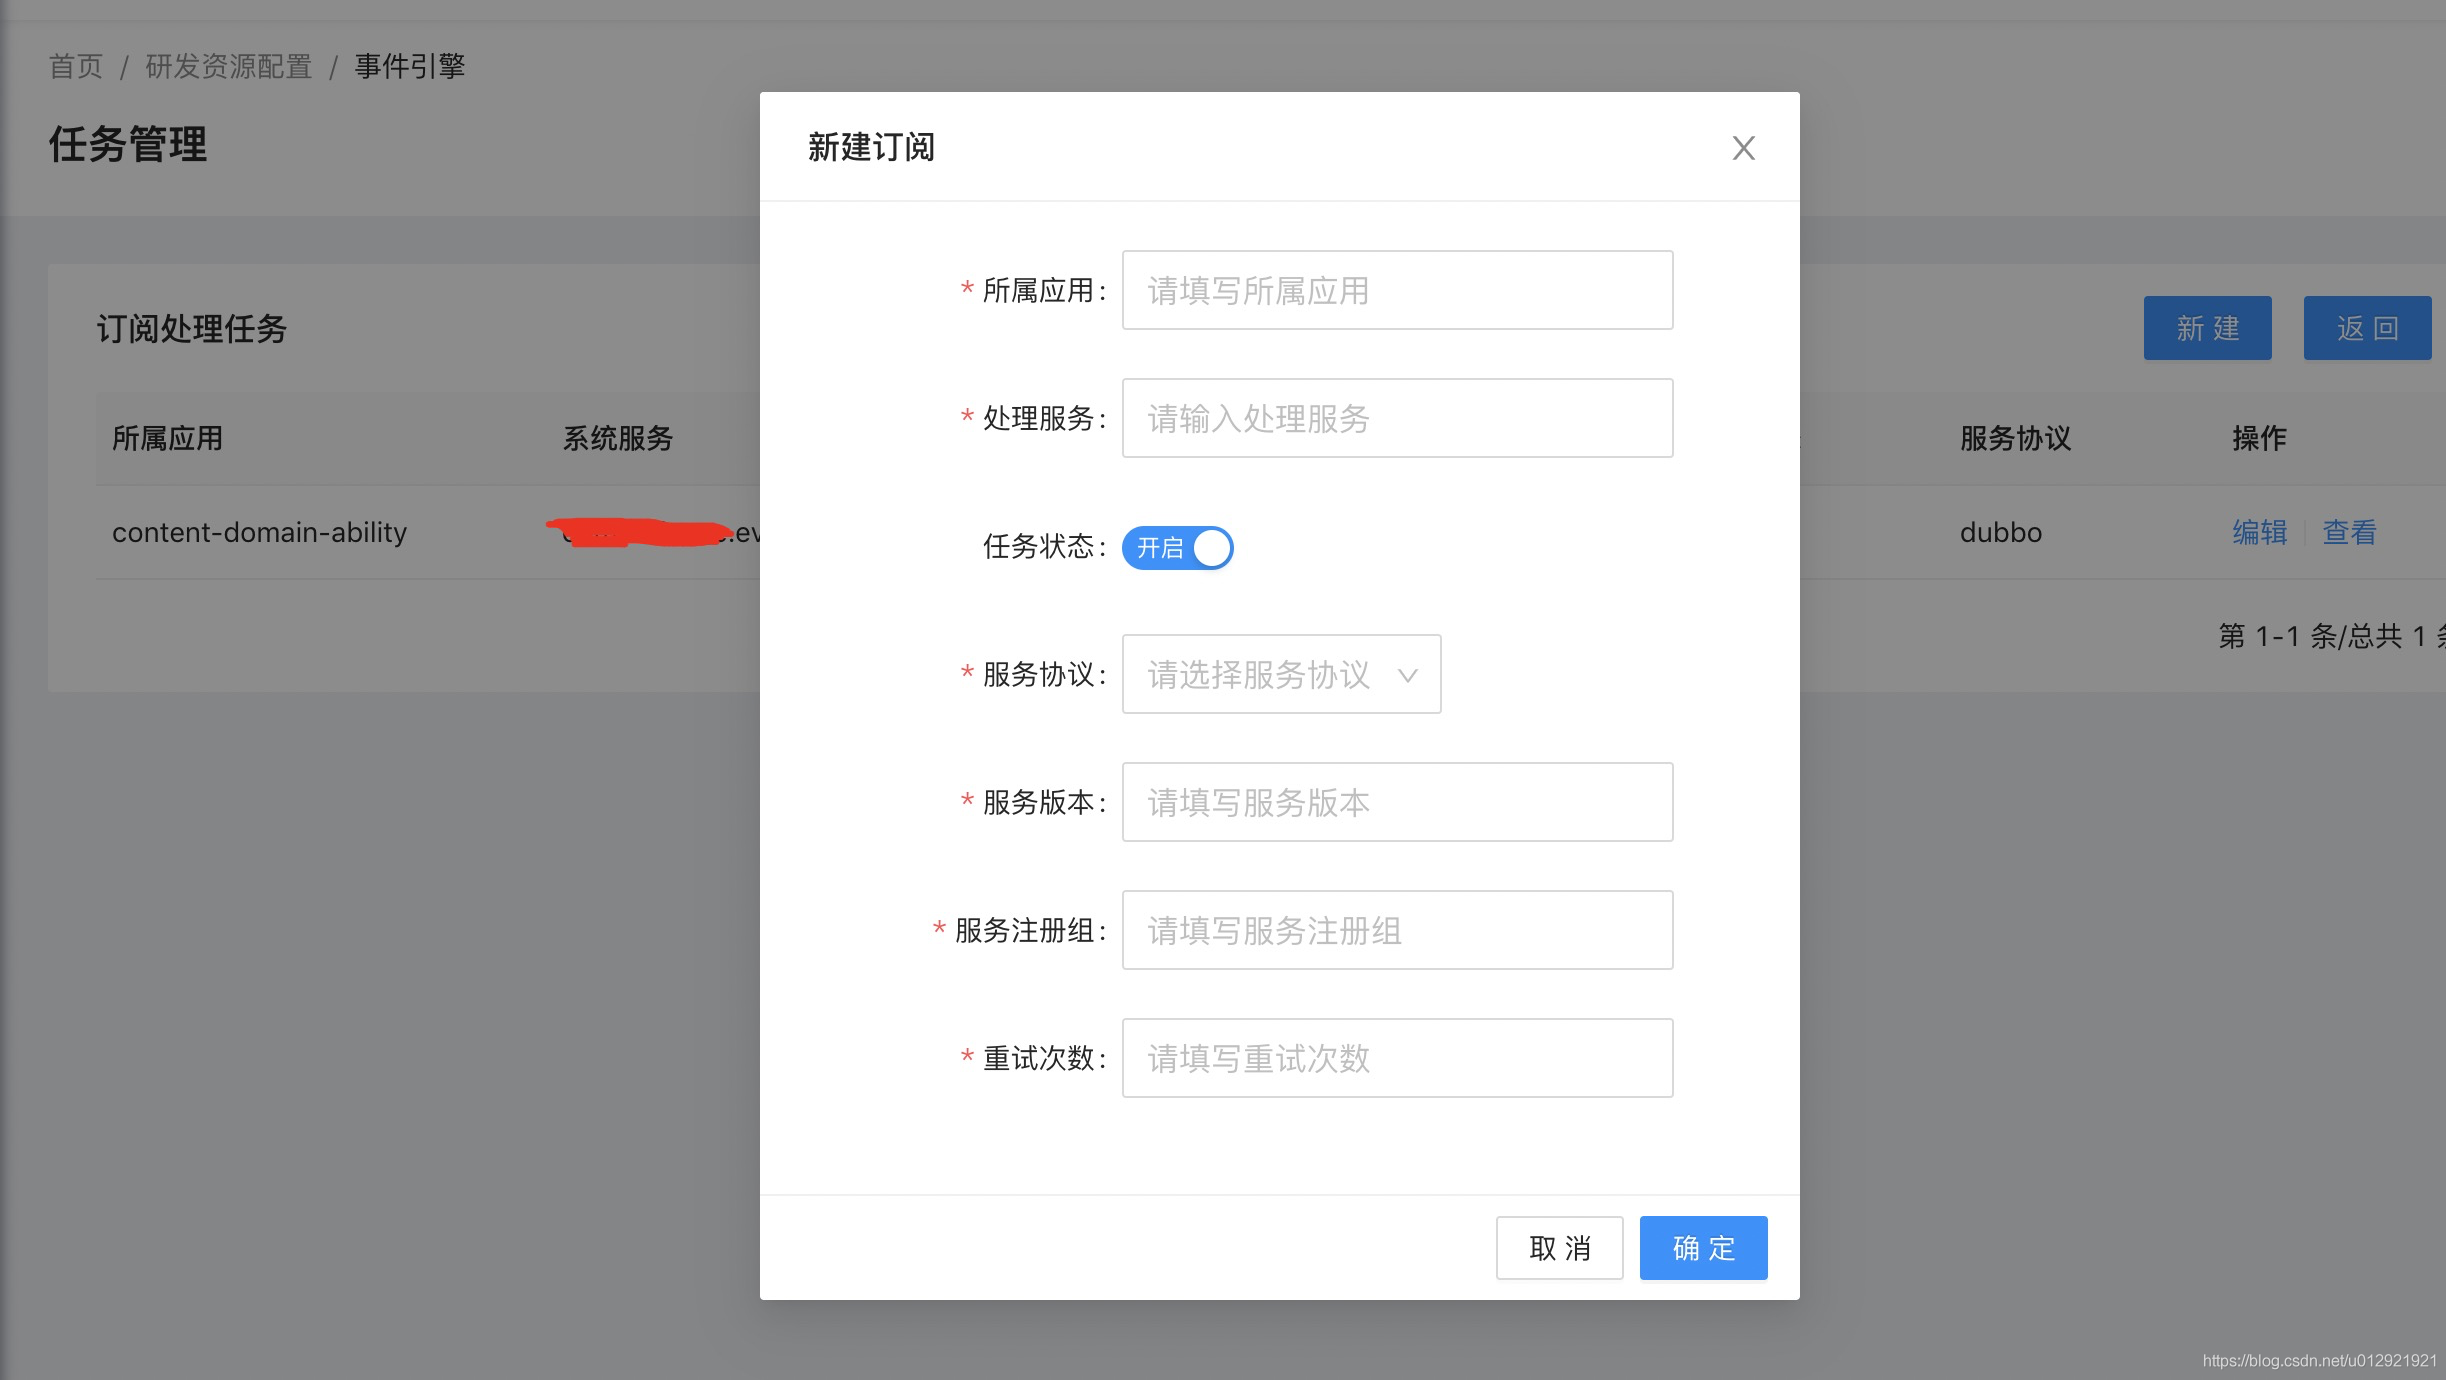
Task: Focus the 处理服务 text input
Action: click(x=1397, y=419)
